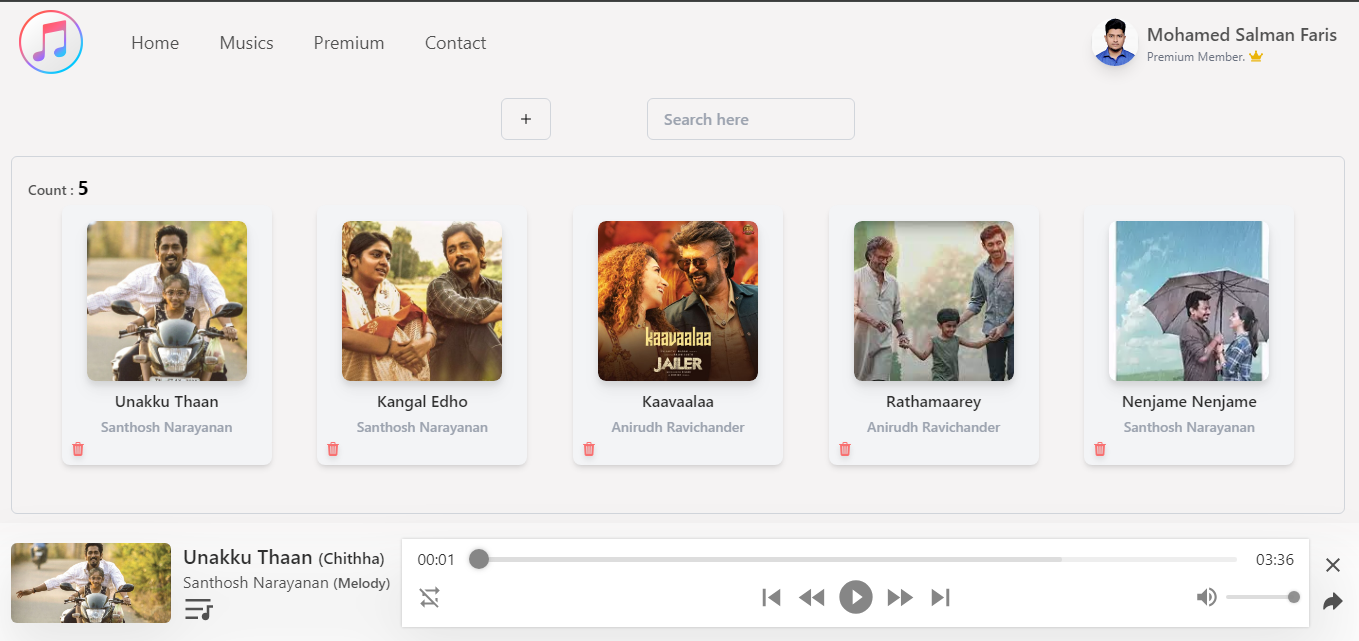Delete the Kaavaalaa song card
This screenshot has height=641, width=1359.
[x=589, y=449]
